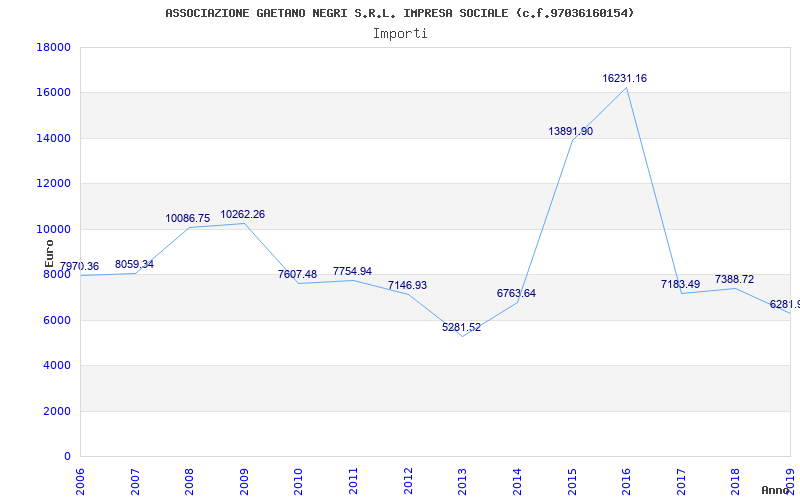The width and height of the screenshot is (800, 500).
Task: Select data label 8059.34
Action: (134, 264)
